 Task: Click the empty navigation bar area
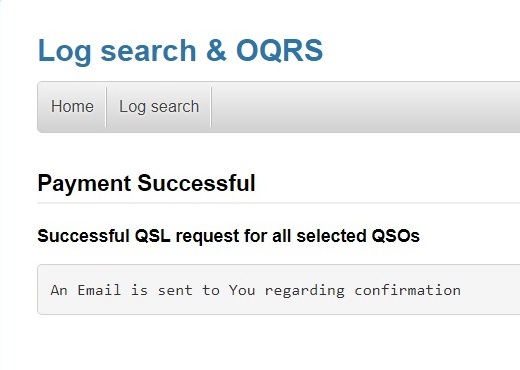pyautogui.click(x=365, y=107)
